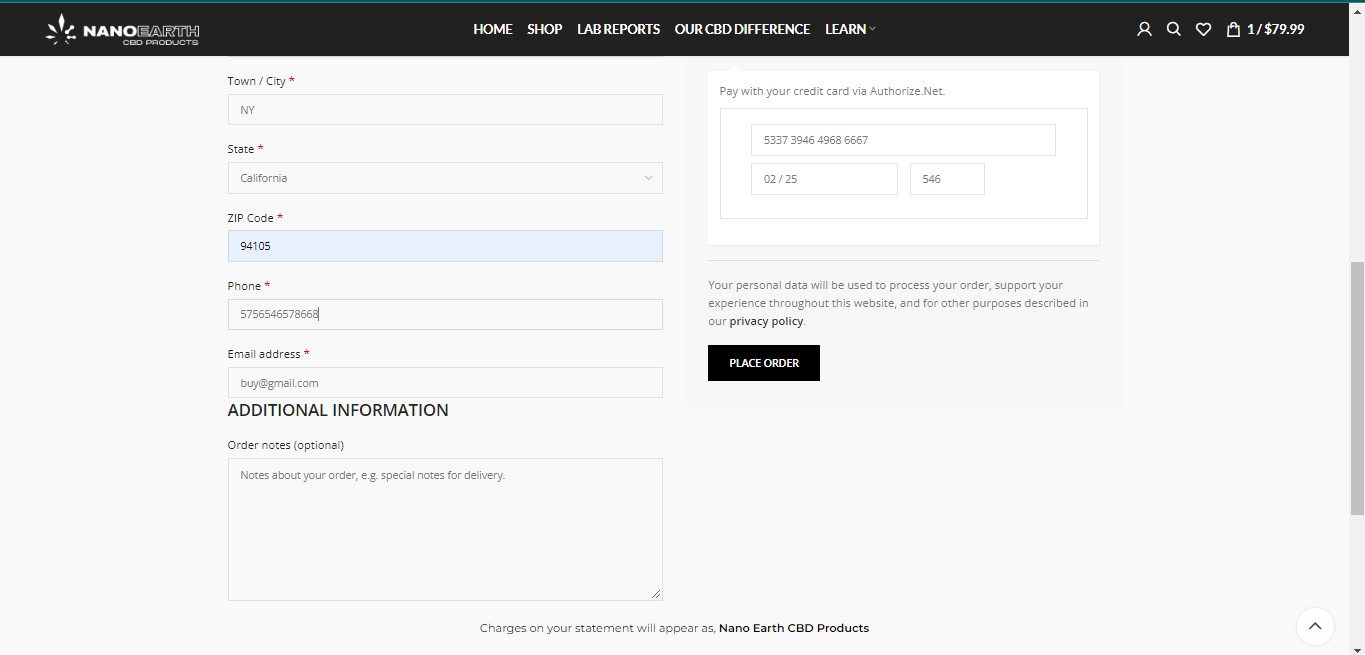The image size is (1365, 655).
Task: Select the Order notes text area
Action: tap(444, 529)
